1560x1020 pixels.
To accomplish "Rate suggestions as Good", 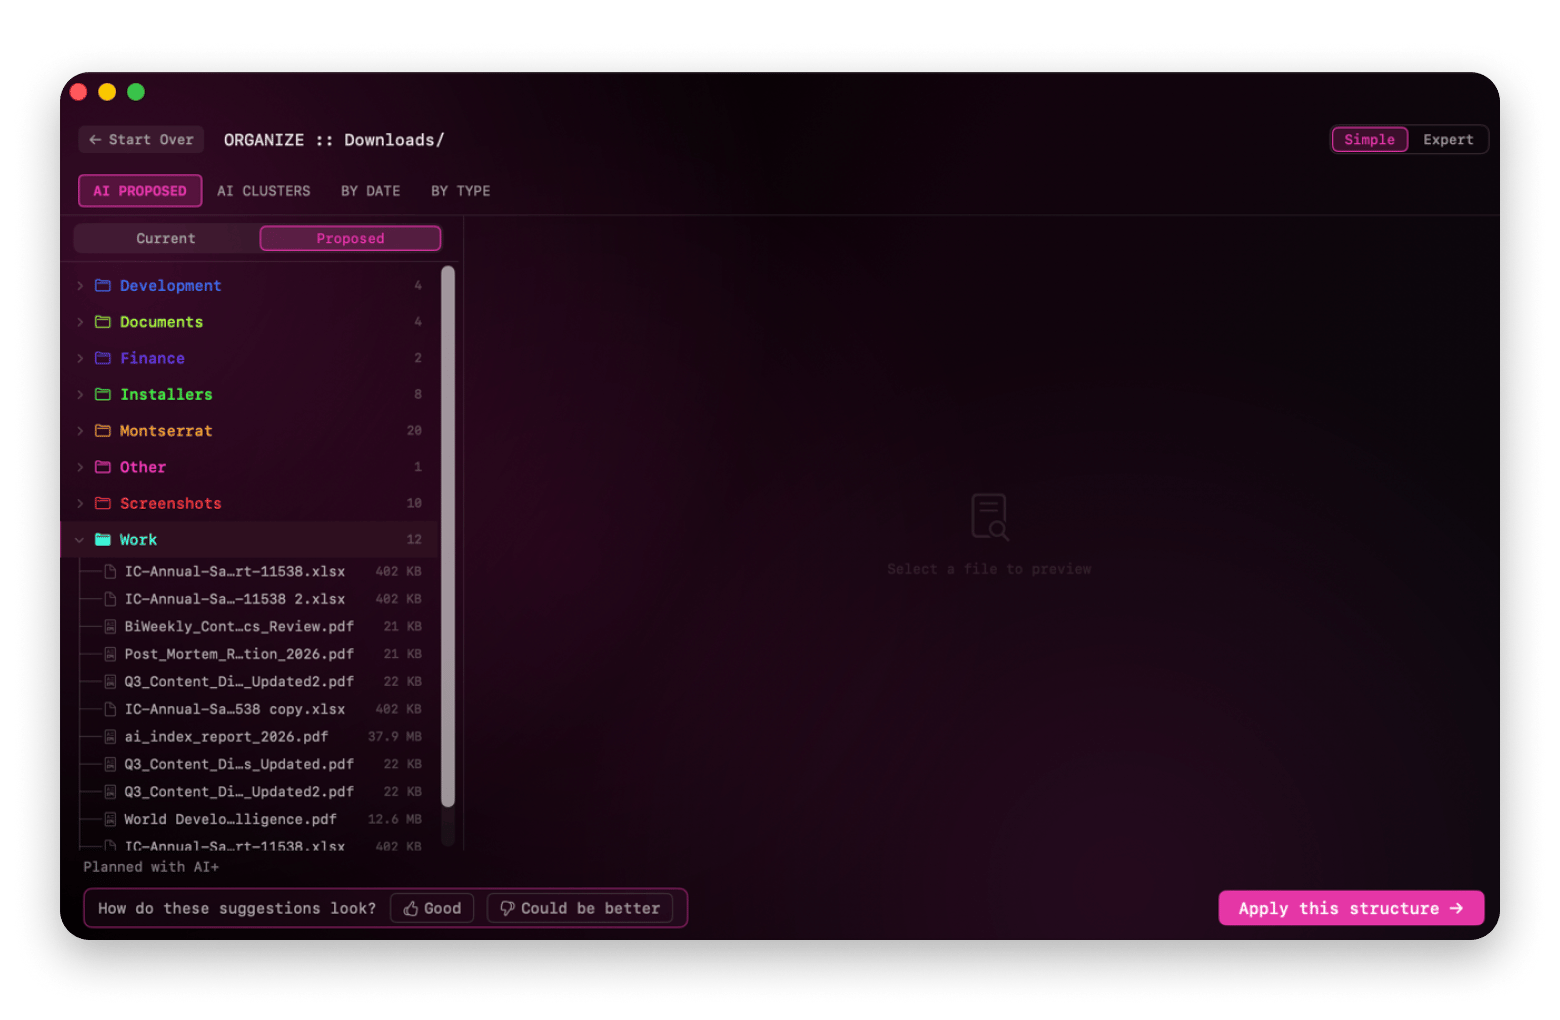I will click(432, 908).
